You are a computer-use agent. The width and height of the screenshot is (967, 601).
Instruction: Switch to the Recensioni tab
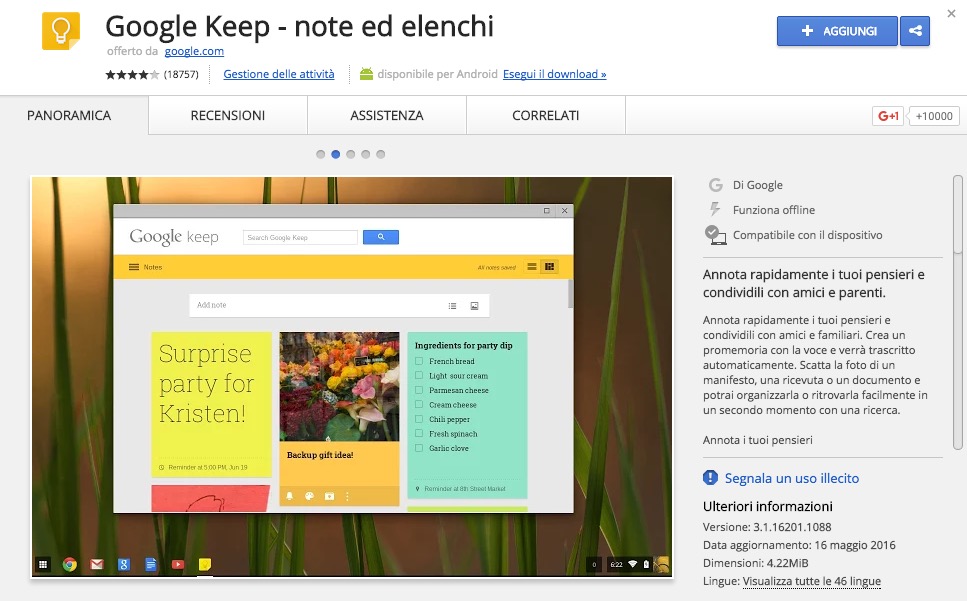(x=227, y=116)
